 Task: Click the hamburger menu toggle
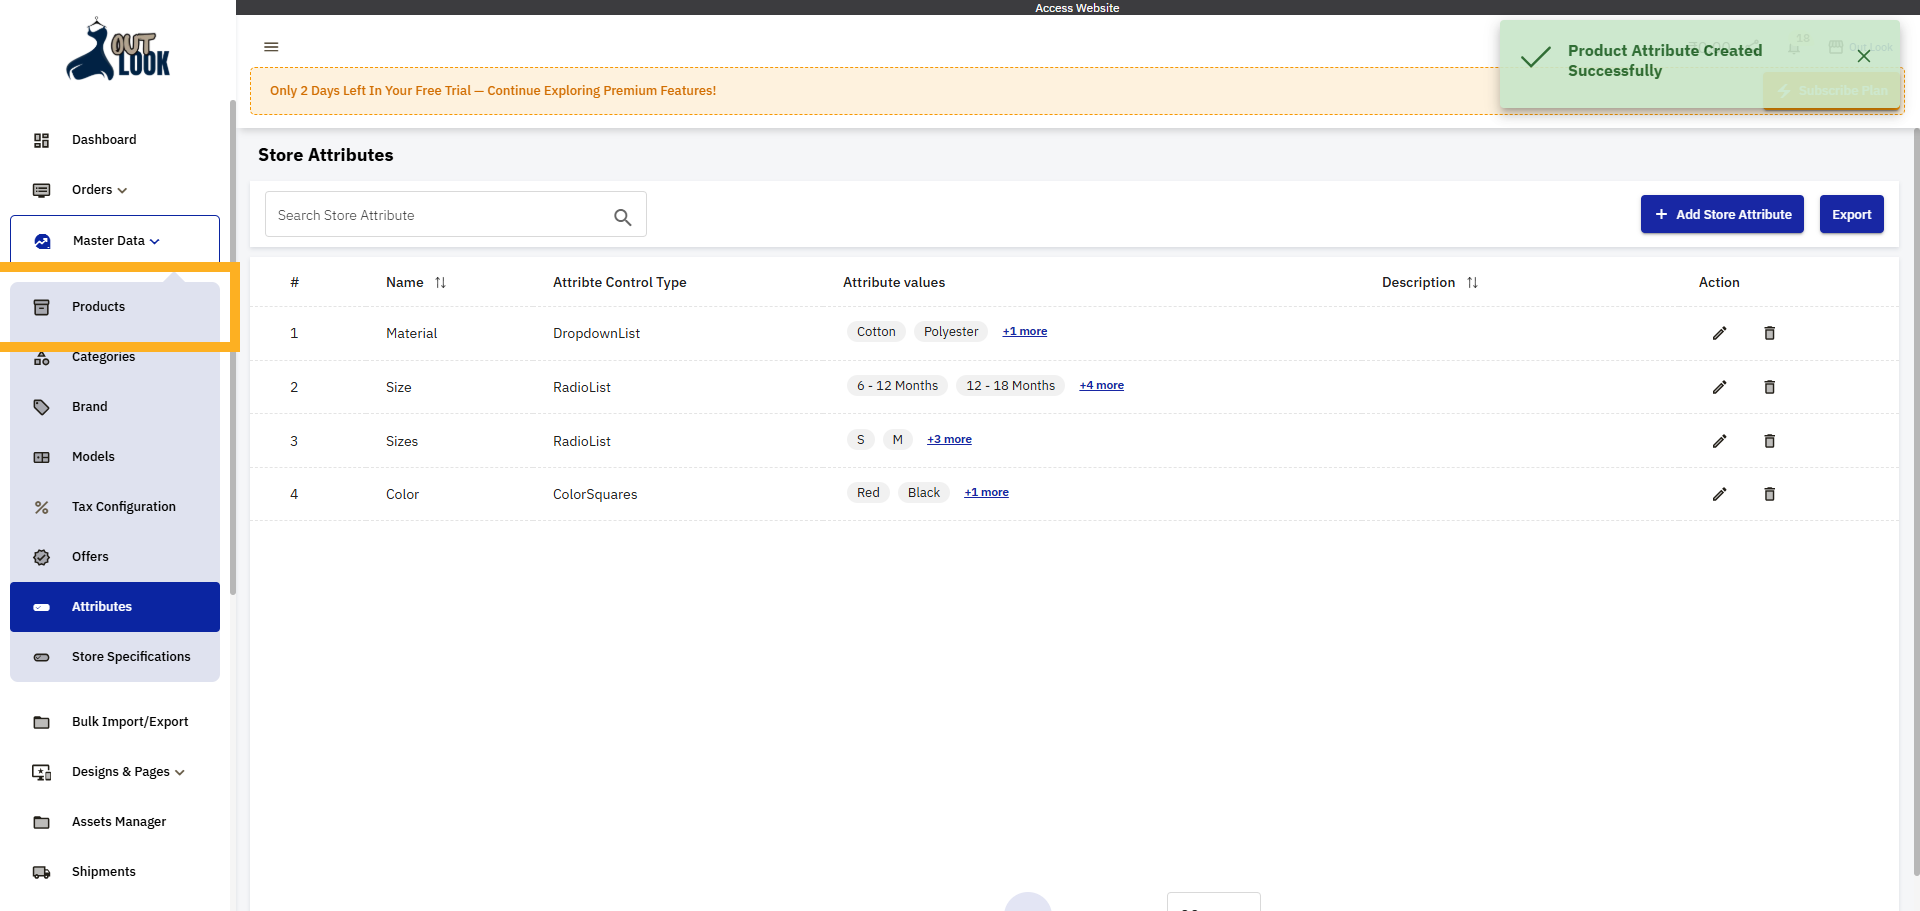[x=271, y=47]
